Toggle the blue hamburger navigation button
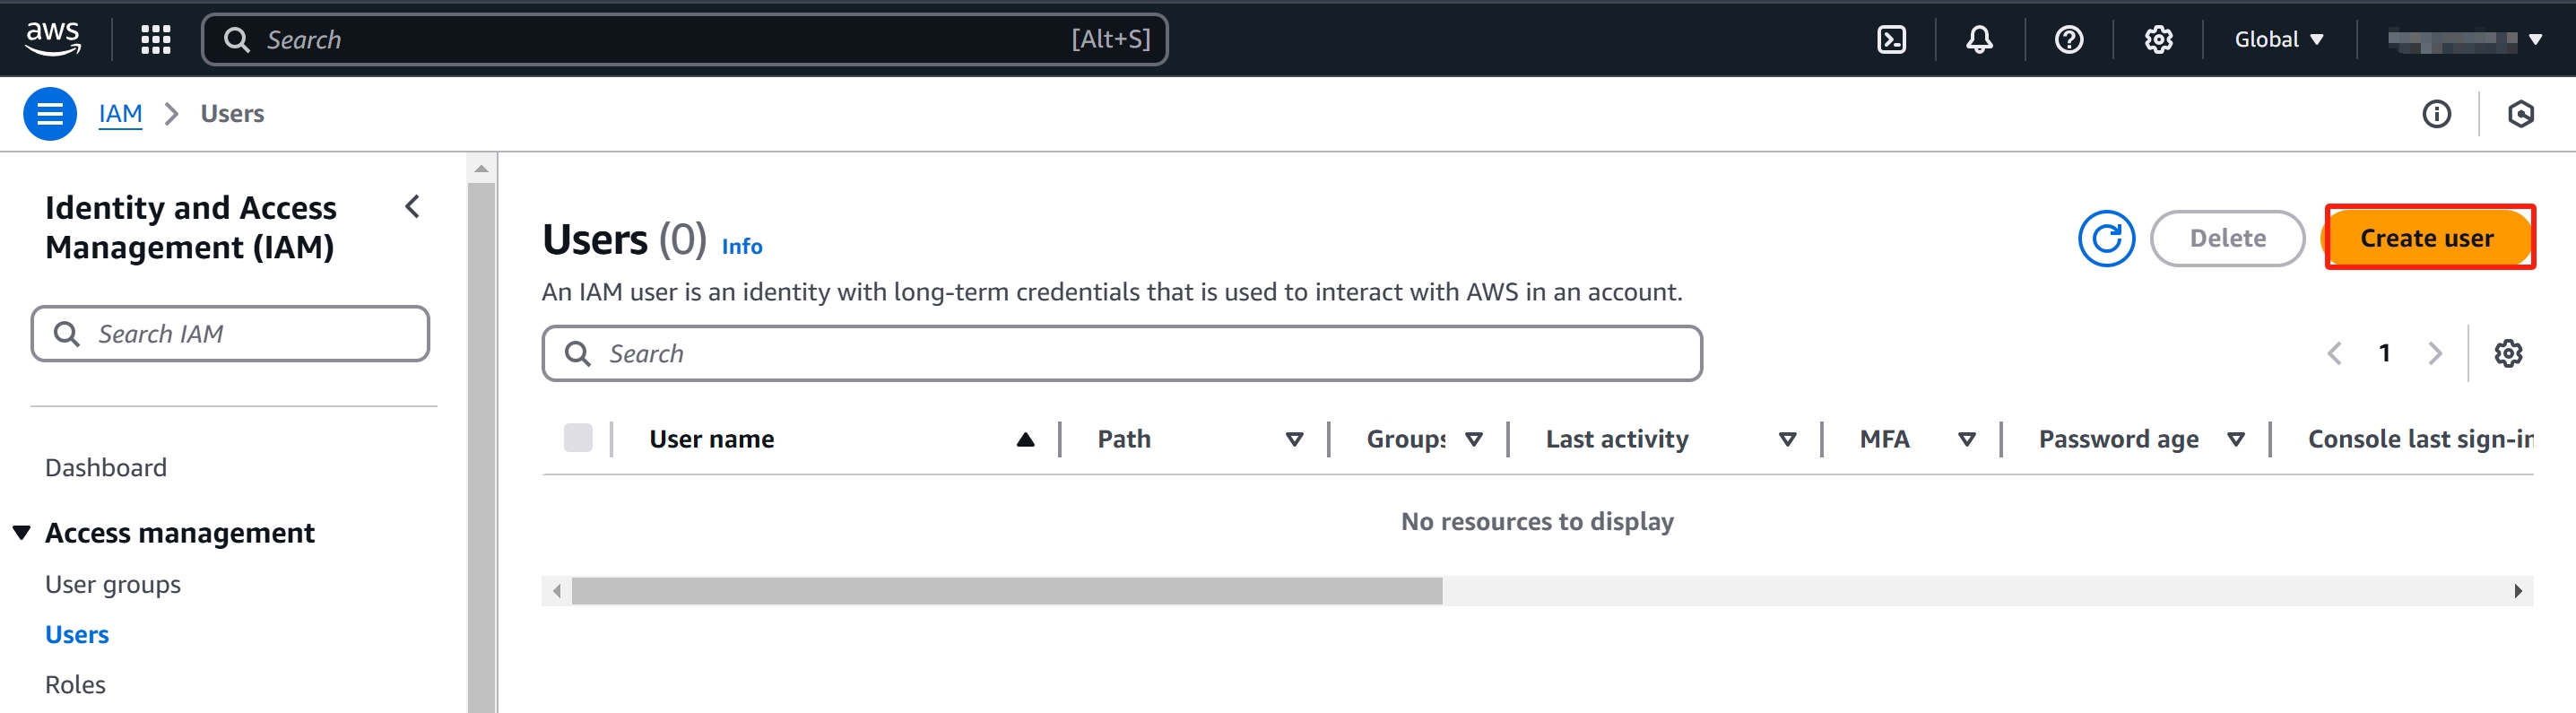Screen dimensions: 2576x713 coord(50,114)
